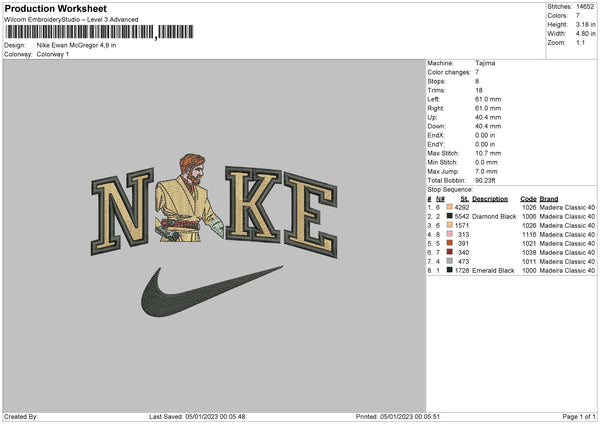Click the Page 1 of 1 label
The width and height of the screenshot is (600, 424).
pos(579,417)
